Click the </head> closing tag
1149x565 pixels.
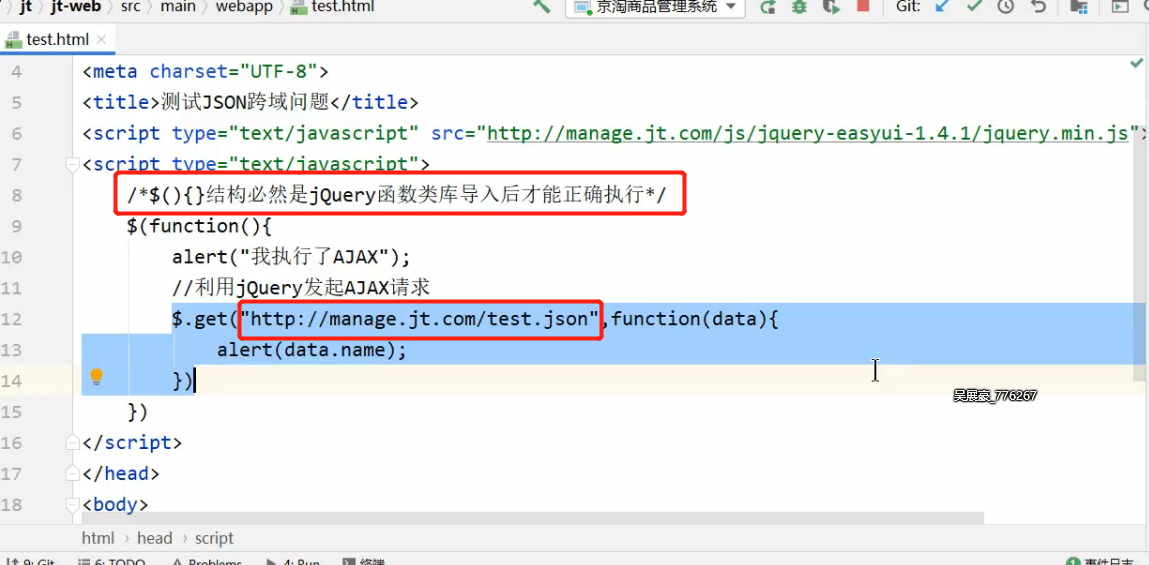click(x=120, y=473)
